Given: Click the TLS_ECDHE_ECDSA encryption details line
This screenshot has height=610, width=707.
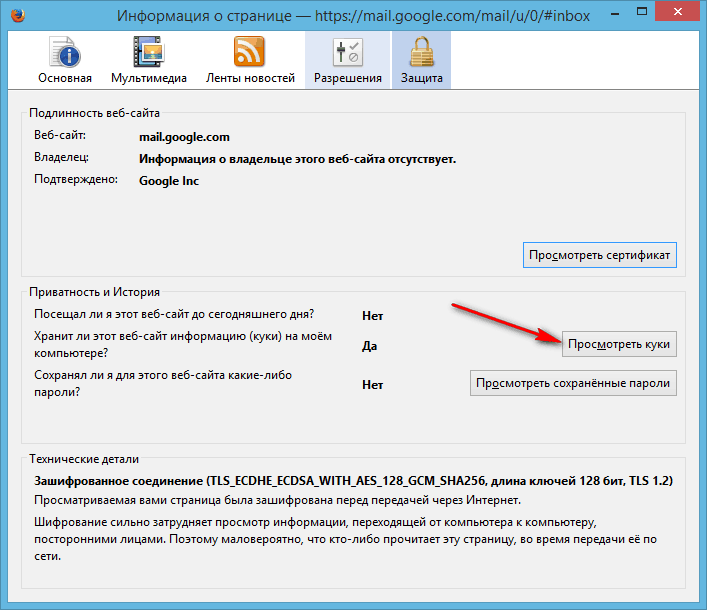Looking at the screenshot, I should pyautogui.click(x=354, y=481).
